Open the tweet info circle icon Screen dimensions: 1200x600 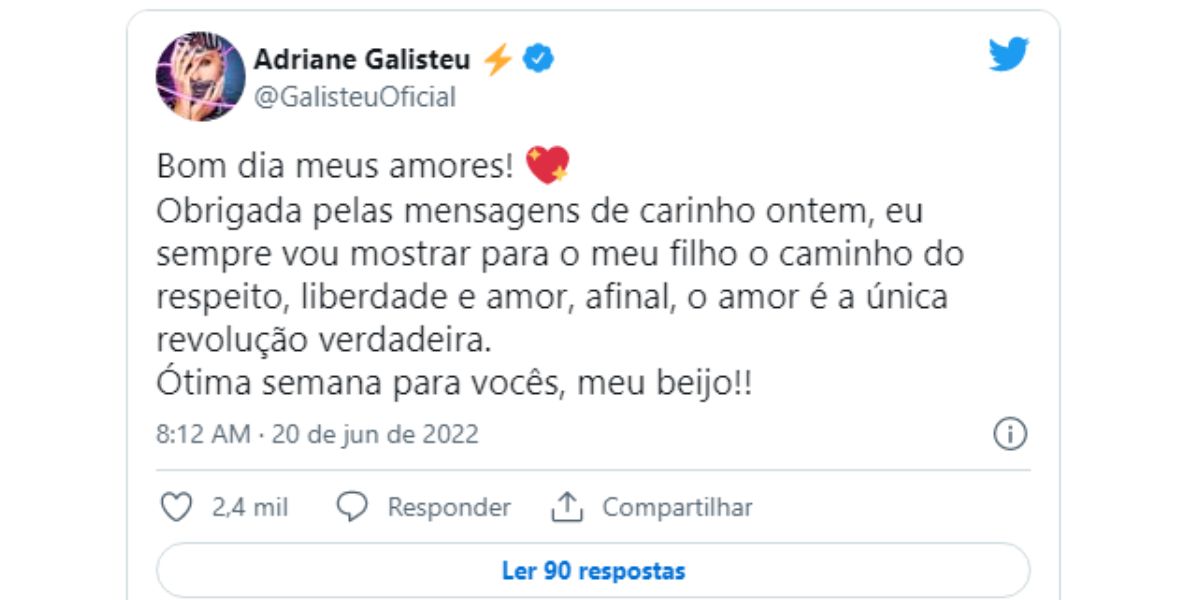pyautogui.click(x=1010, y=434)
